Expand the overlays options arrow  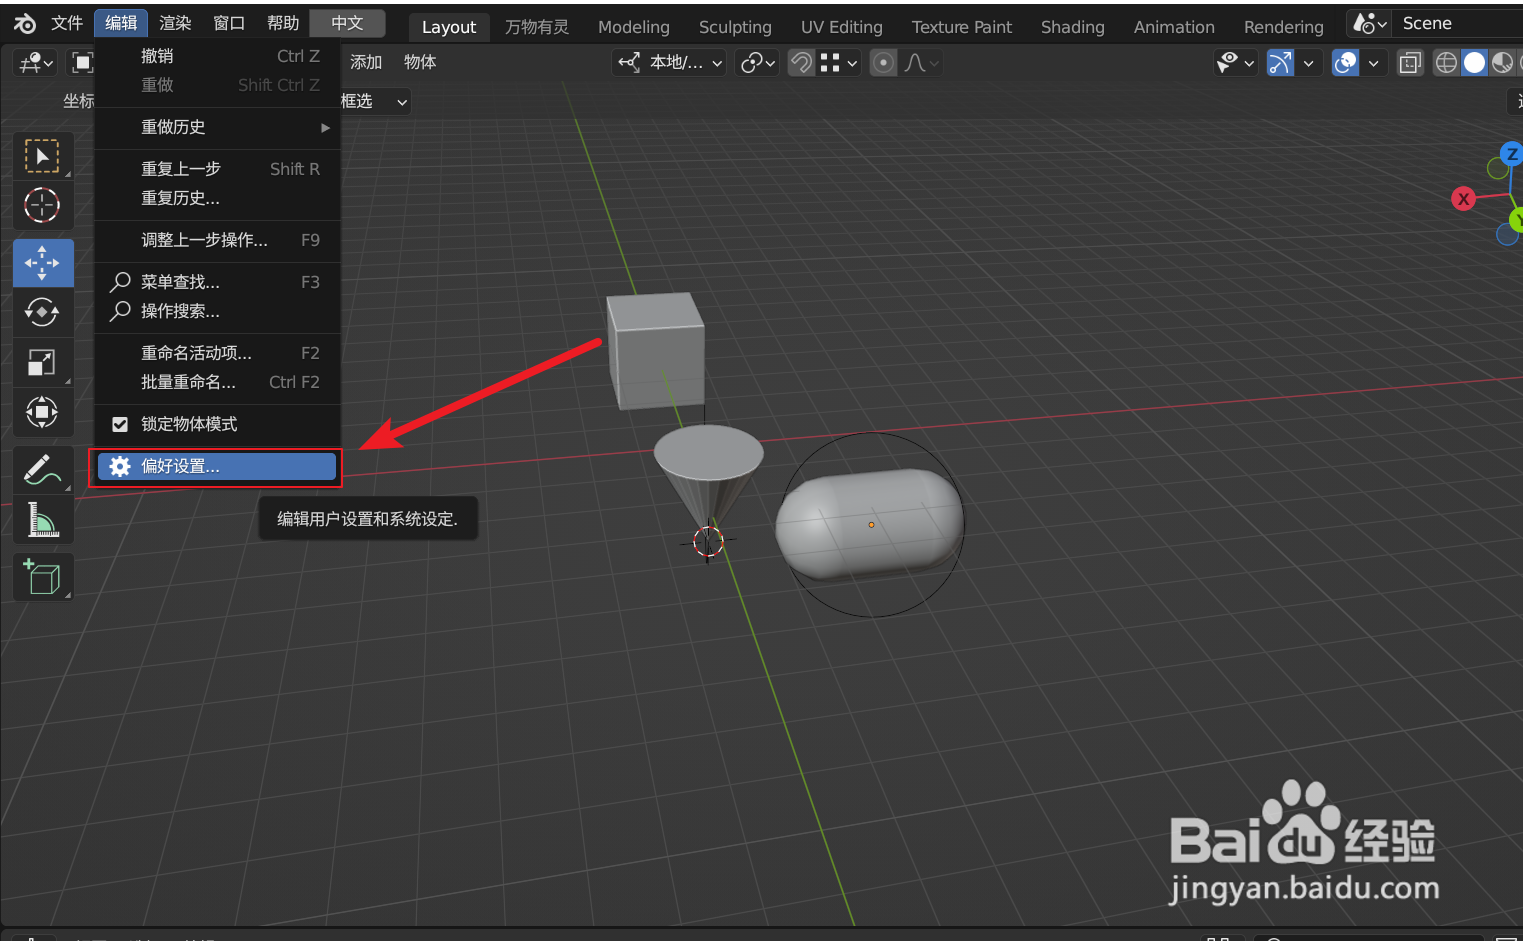tap(1374, 63)
